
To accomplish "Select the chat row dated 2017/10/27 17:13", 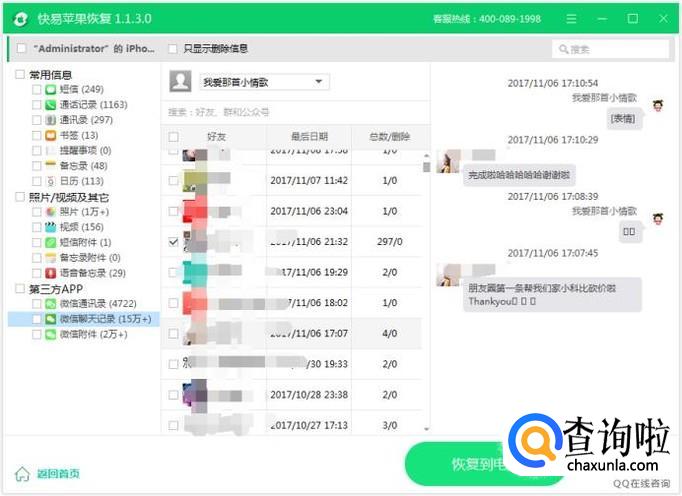I will pos(292,424).
